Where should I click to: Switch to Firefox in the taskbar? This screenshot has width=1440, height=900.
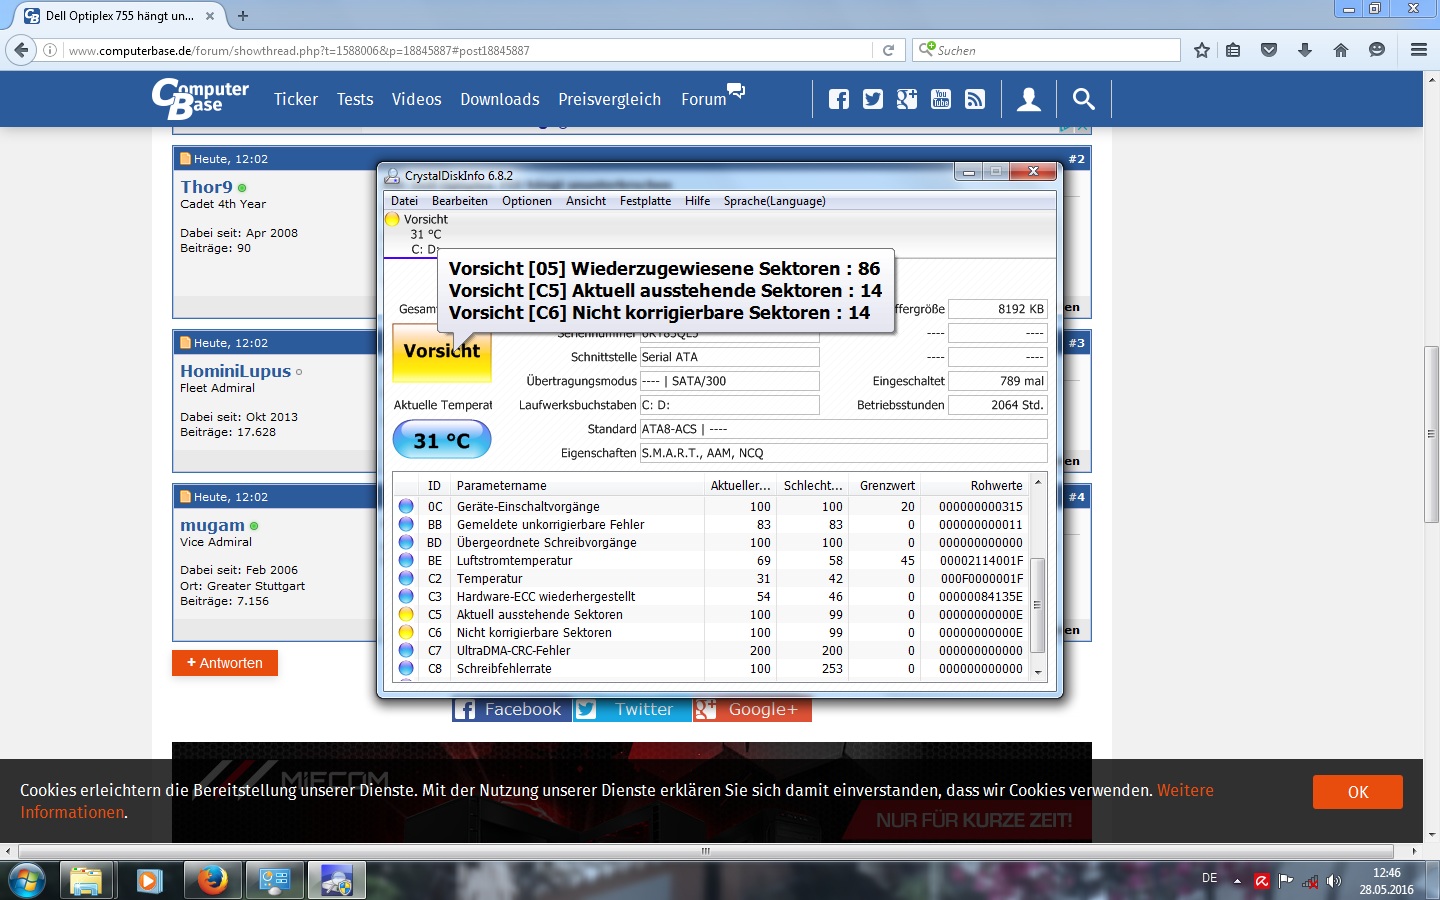point(211,881)
